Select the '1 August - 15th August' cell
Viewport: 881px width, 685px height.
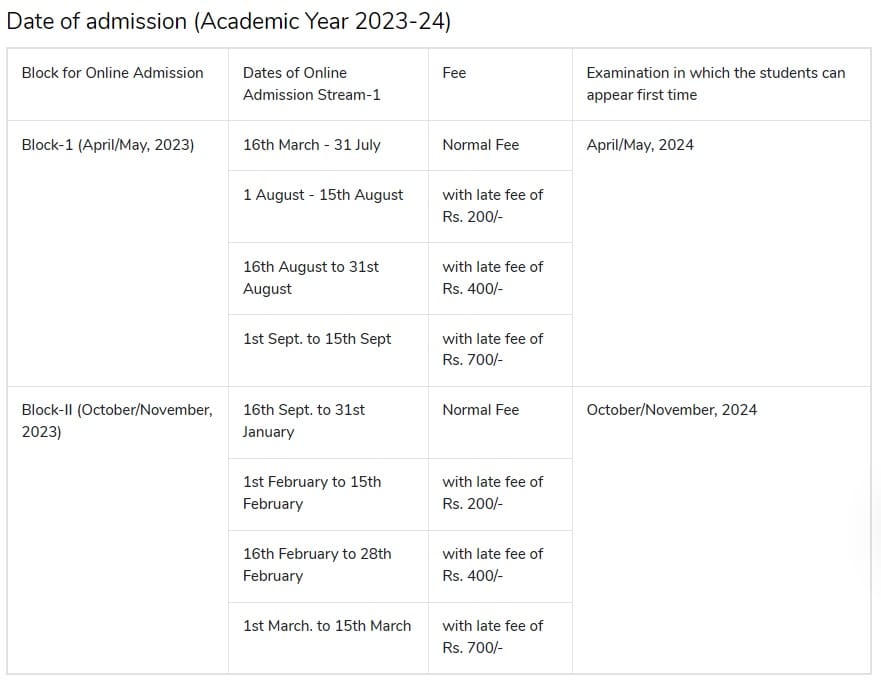coord(323,195)
